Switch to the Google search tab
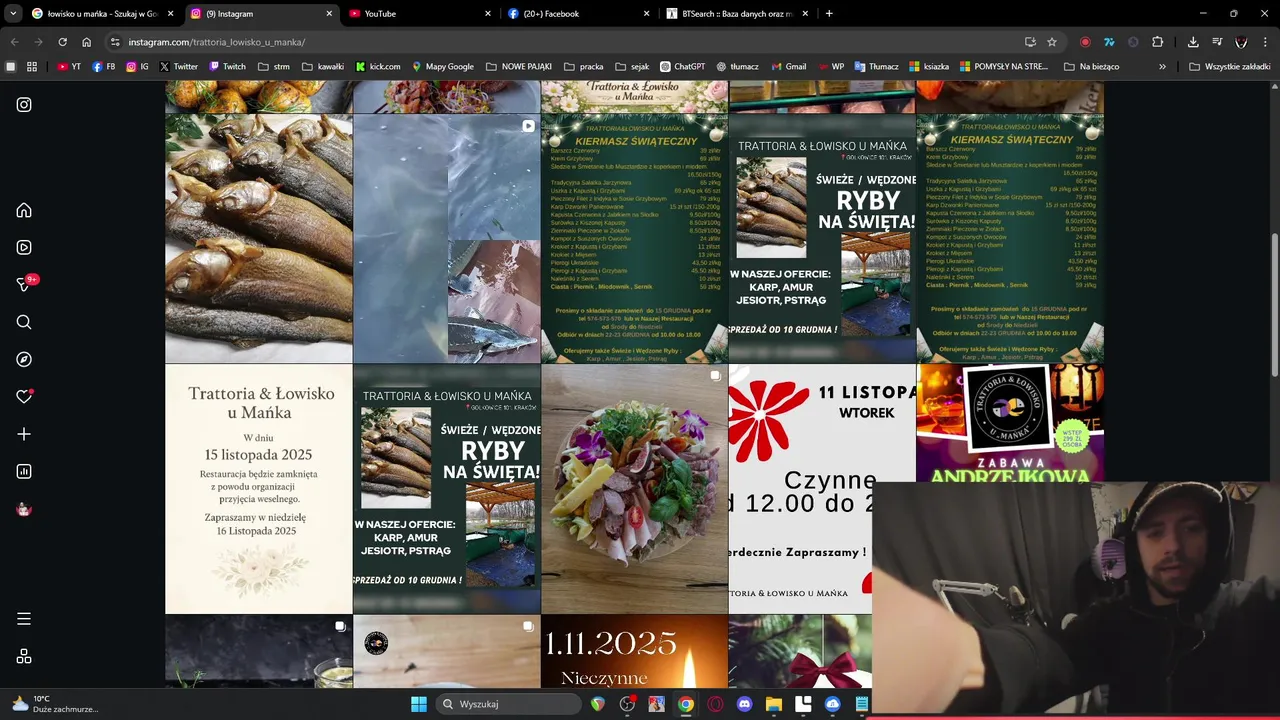 (x=100, y=14)
